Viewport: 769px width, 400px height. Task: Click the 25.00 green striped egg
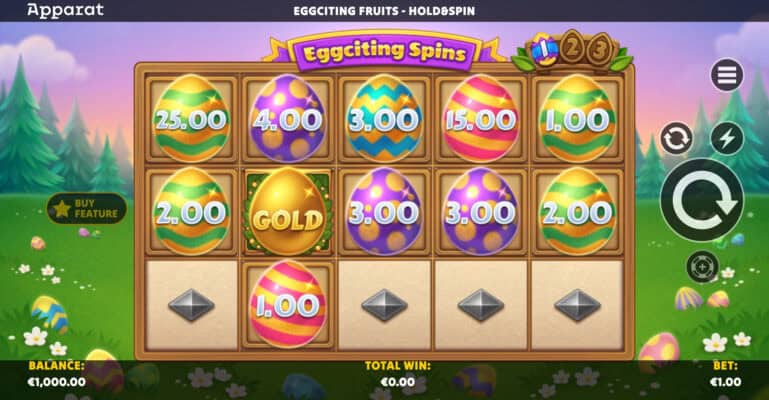[191, 118]
